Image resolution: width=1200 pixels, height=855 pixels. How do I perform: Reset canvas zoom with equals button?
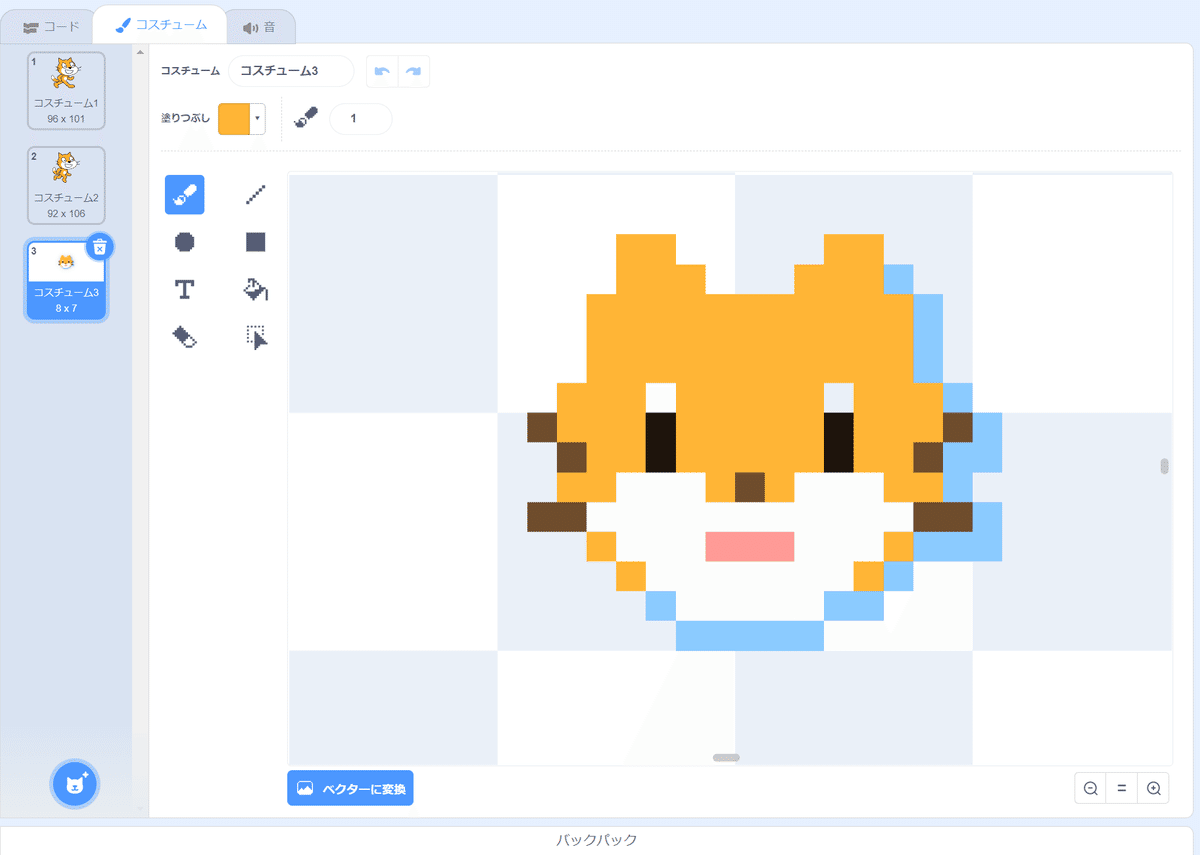1122,788
